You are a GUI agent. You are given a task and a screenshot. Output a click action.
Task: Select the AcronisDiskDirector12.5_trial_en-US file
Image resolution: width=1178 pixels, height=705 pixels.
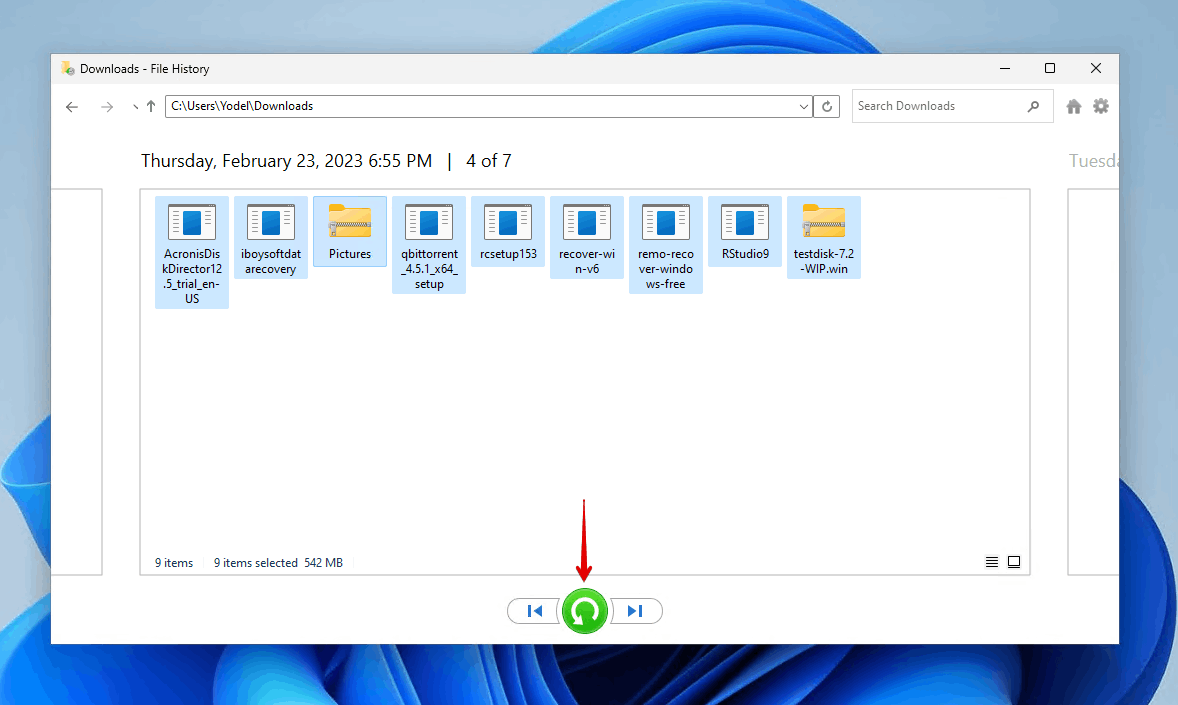192,253
